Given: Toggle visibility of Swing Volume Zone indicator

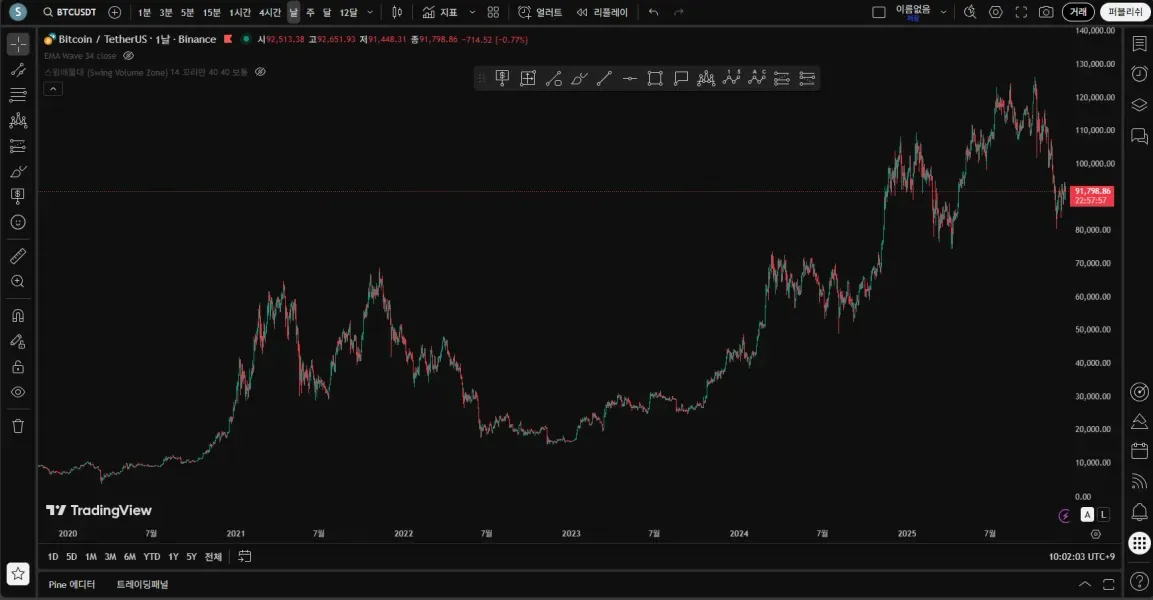Looking at the screenshot, I should [260, 72].
